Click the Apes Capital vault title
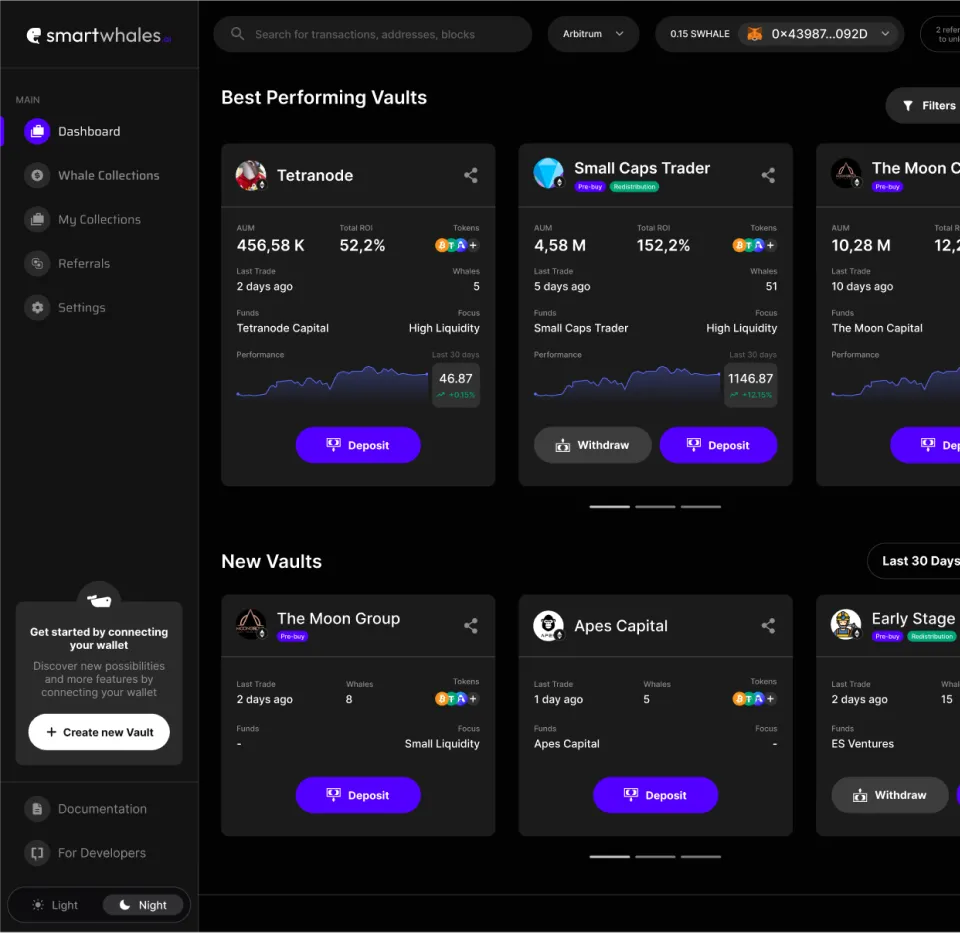This screenshot has width=960, height=933. 621,626
